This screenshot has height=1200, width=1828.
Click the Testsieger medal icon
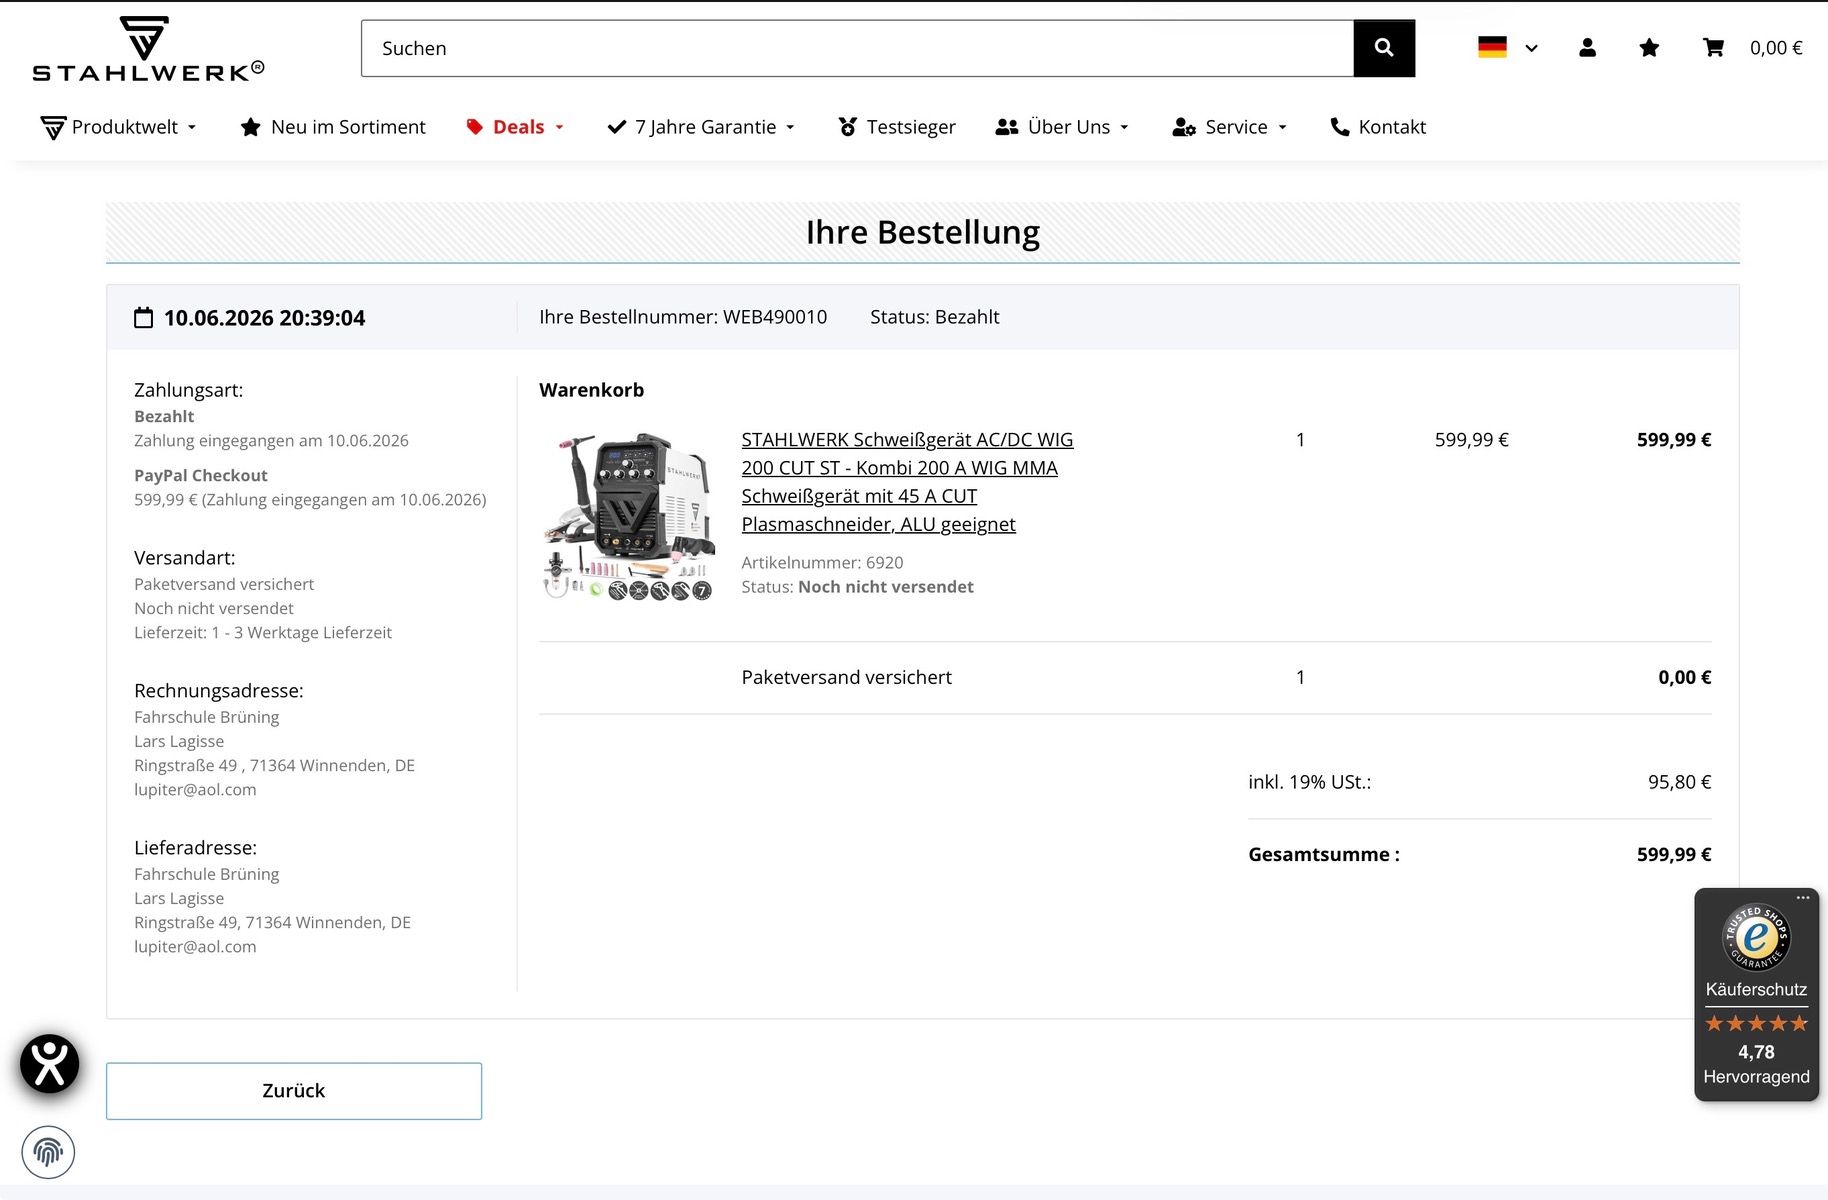click(x=848, y=127)
